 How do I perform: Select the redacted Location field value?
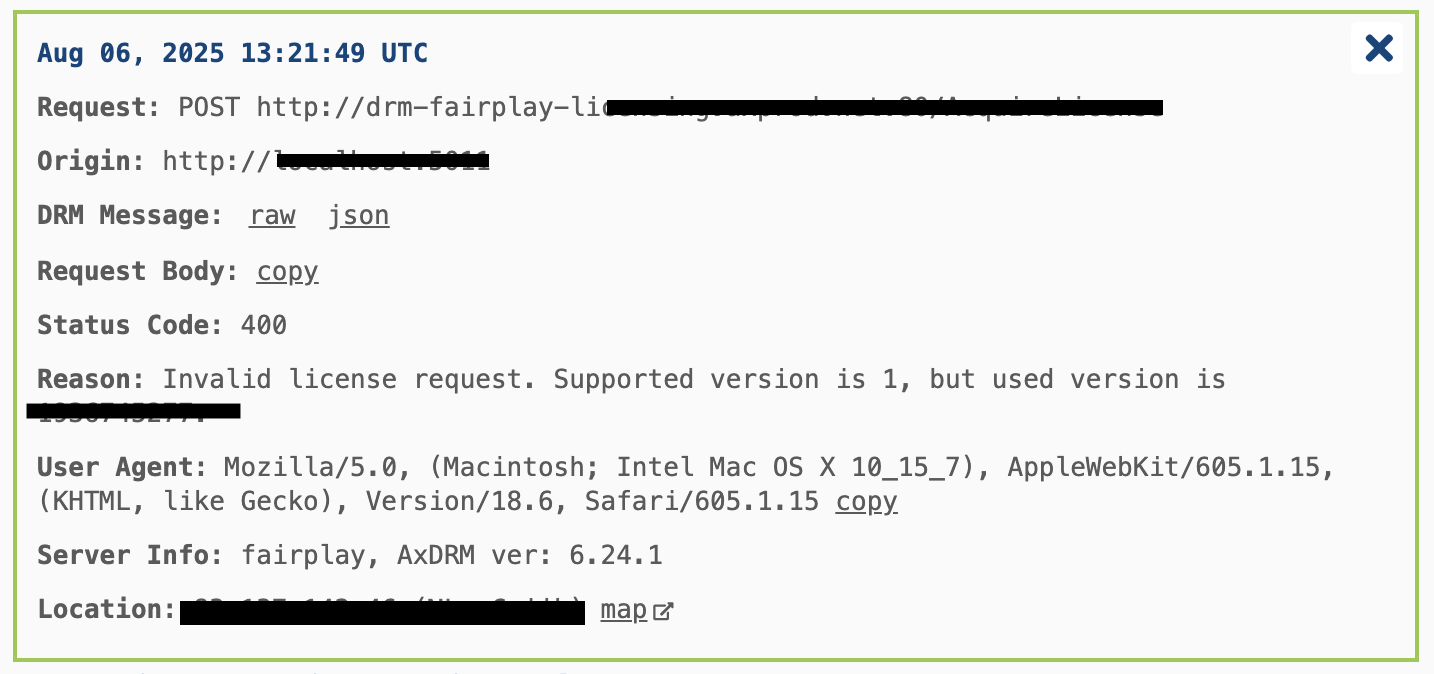(382, 610)
